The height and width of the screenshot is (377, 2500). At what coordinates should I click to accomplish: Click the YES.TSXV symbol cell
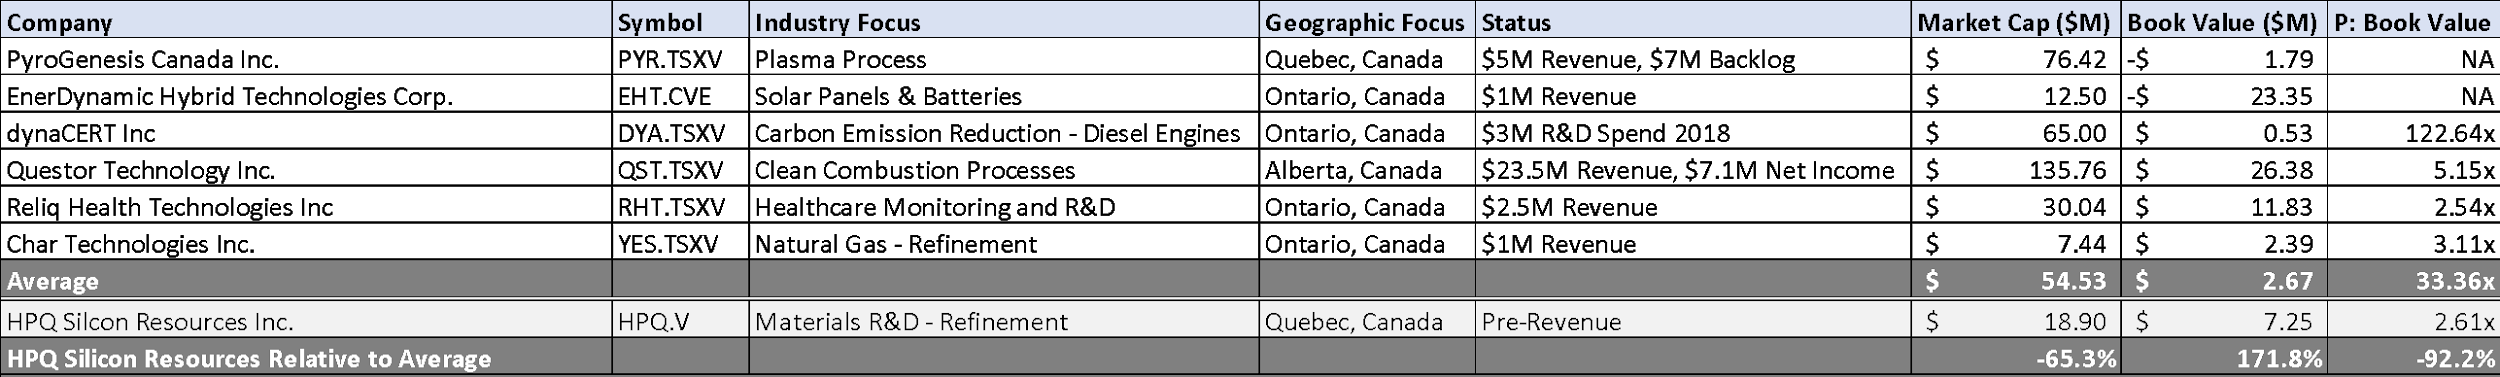[680, 244]
